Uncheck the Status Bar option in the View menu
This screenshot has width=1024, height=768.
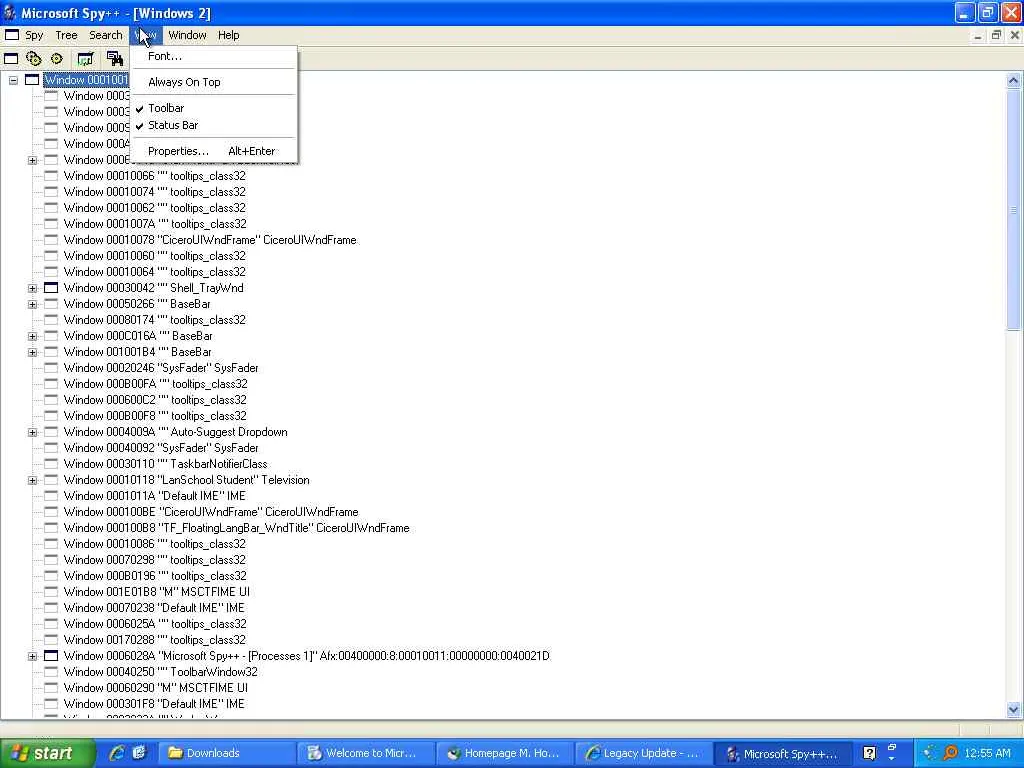tap(173, 125)
